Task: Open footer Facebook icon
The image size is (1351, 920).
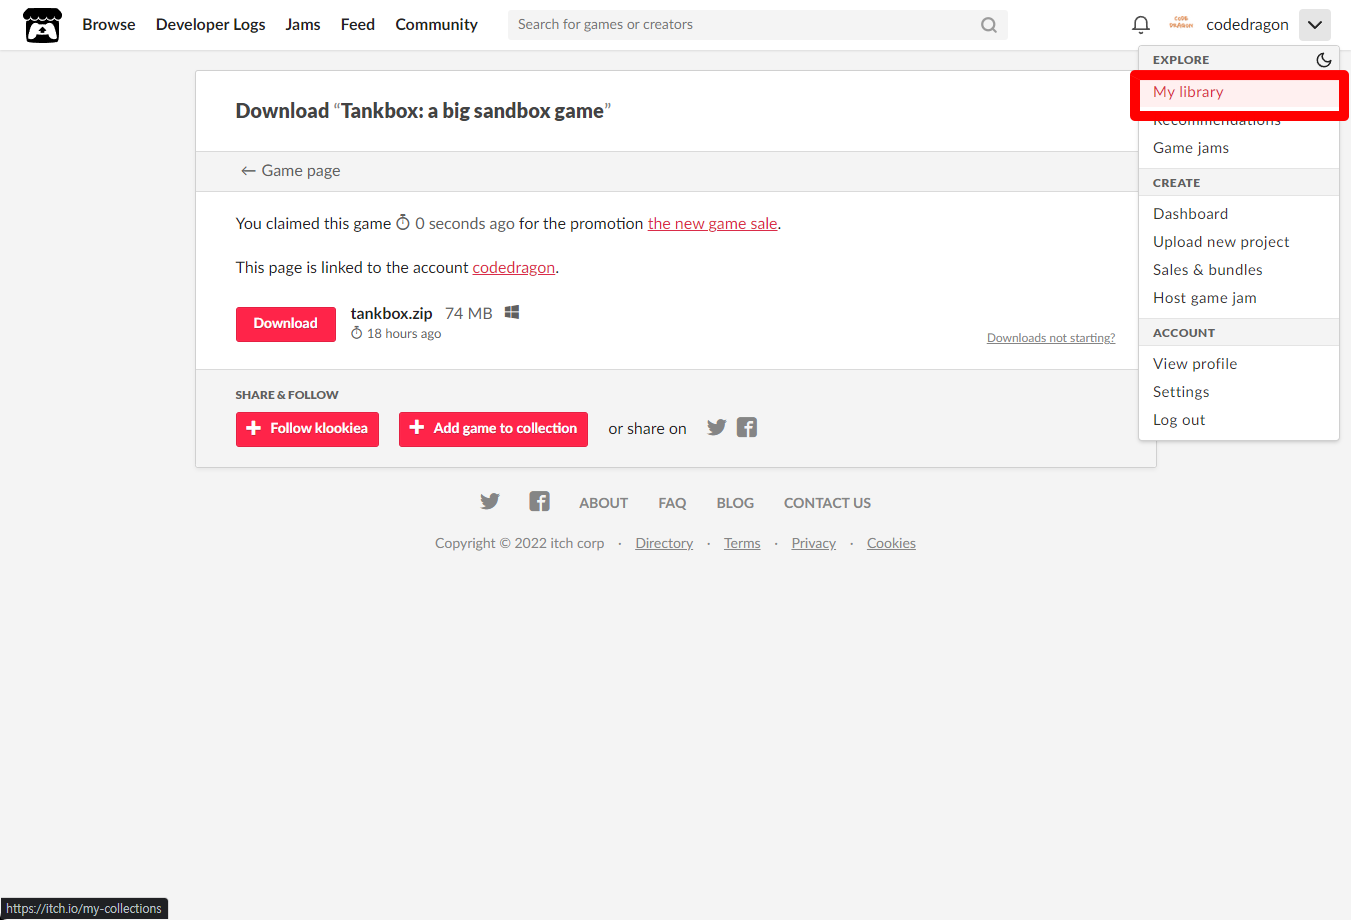Action: pos(540,502)
